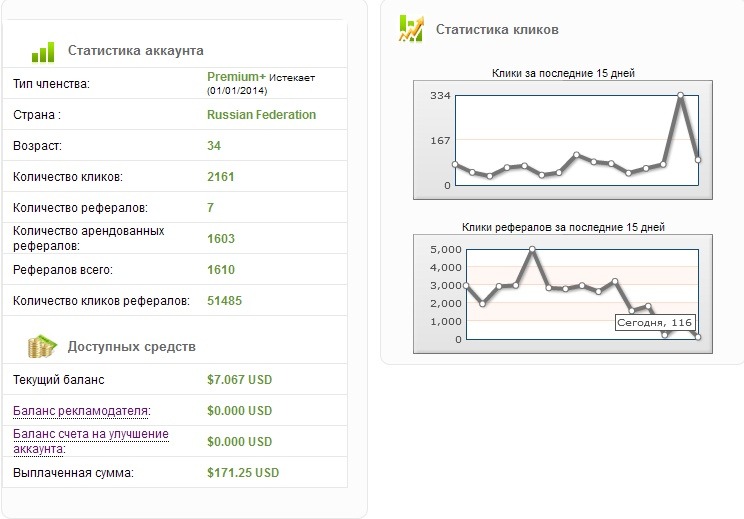Open the Баланс рекламодателя link
744x519 pixels.
pyautogui.click(x=81, y=411)
